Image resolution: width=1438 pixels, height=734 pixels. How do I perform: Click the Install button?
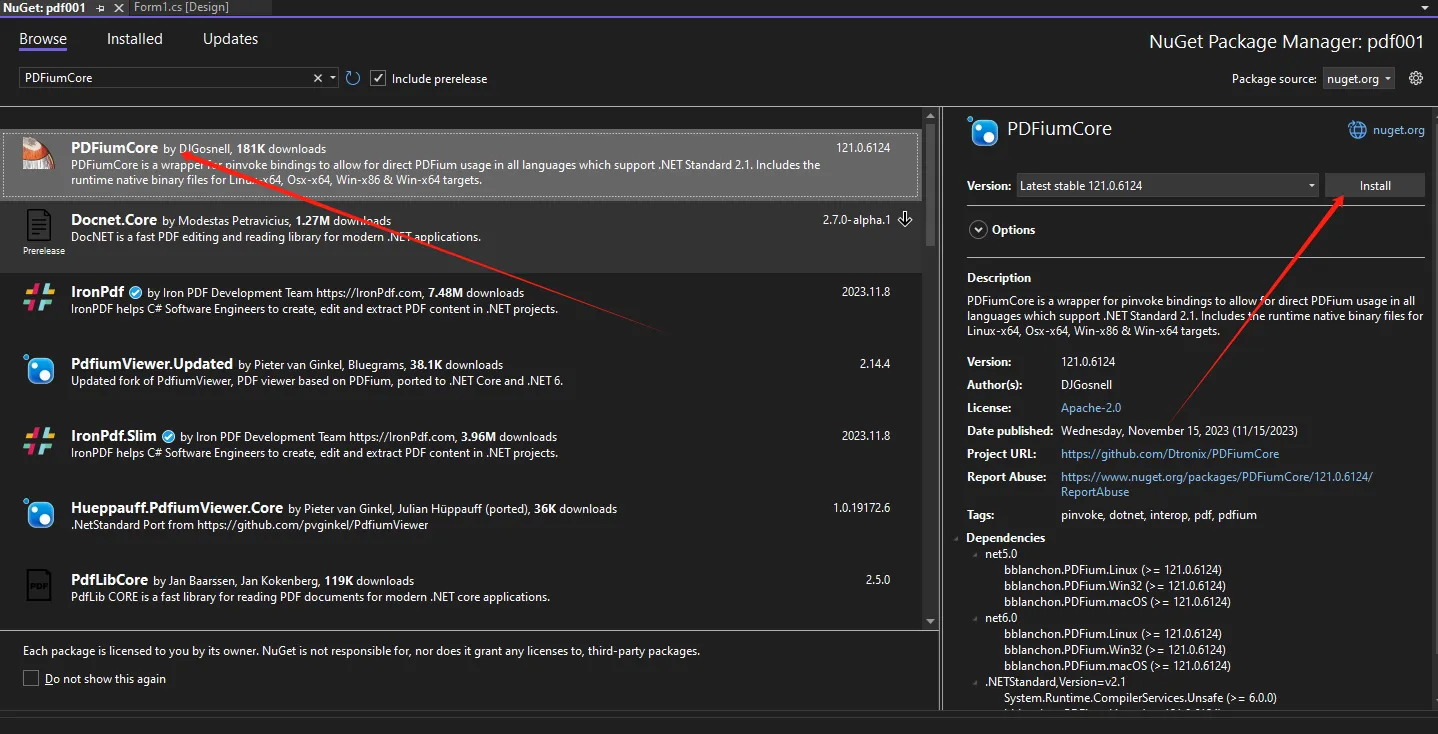[1375, 186]
